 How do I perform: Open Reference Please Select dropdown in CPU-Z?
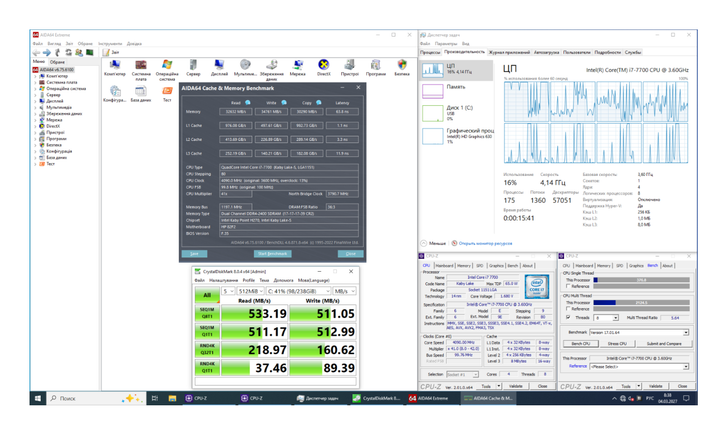click(639, 366)
